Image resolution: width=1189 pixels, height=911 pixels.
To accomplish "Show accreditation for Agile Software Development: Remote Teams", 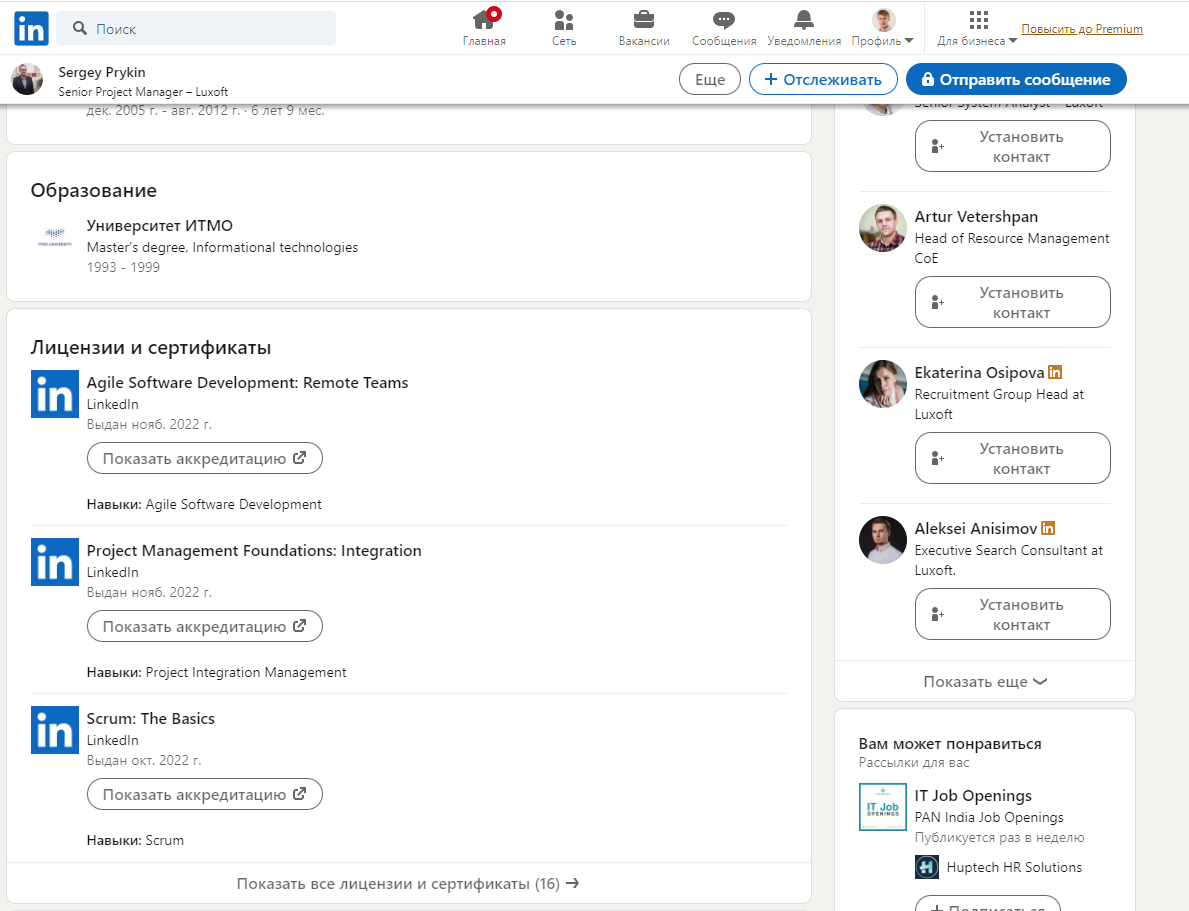I will click(205, 458).
